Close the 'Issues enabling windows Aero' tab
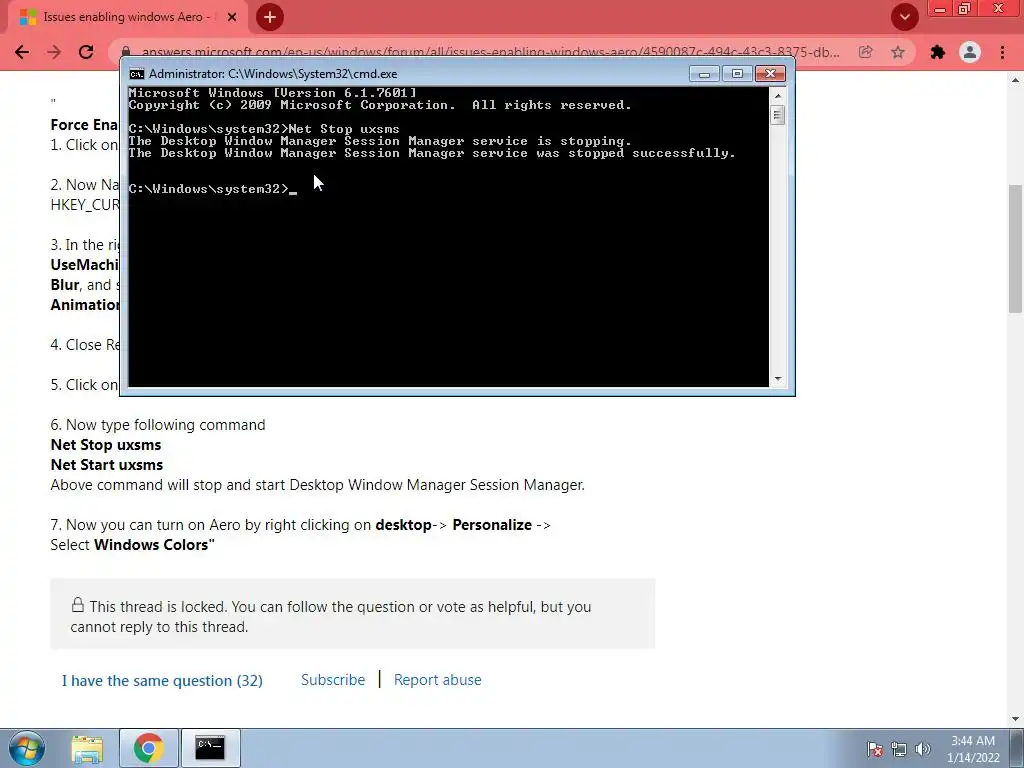The height and width of the screenshot is (768, 1024). (232, 18)
